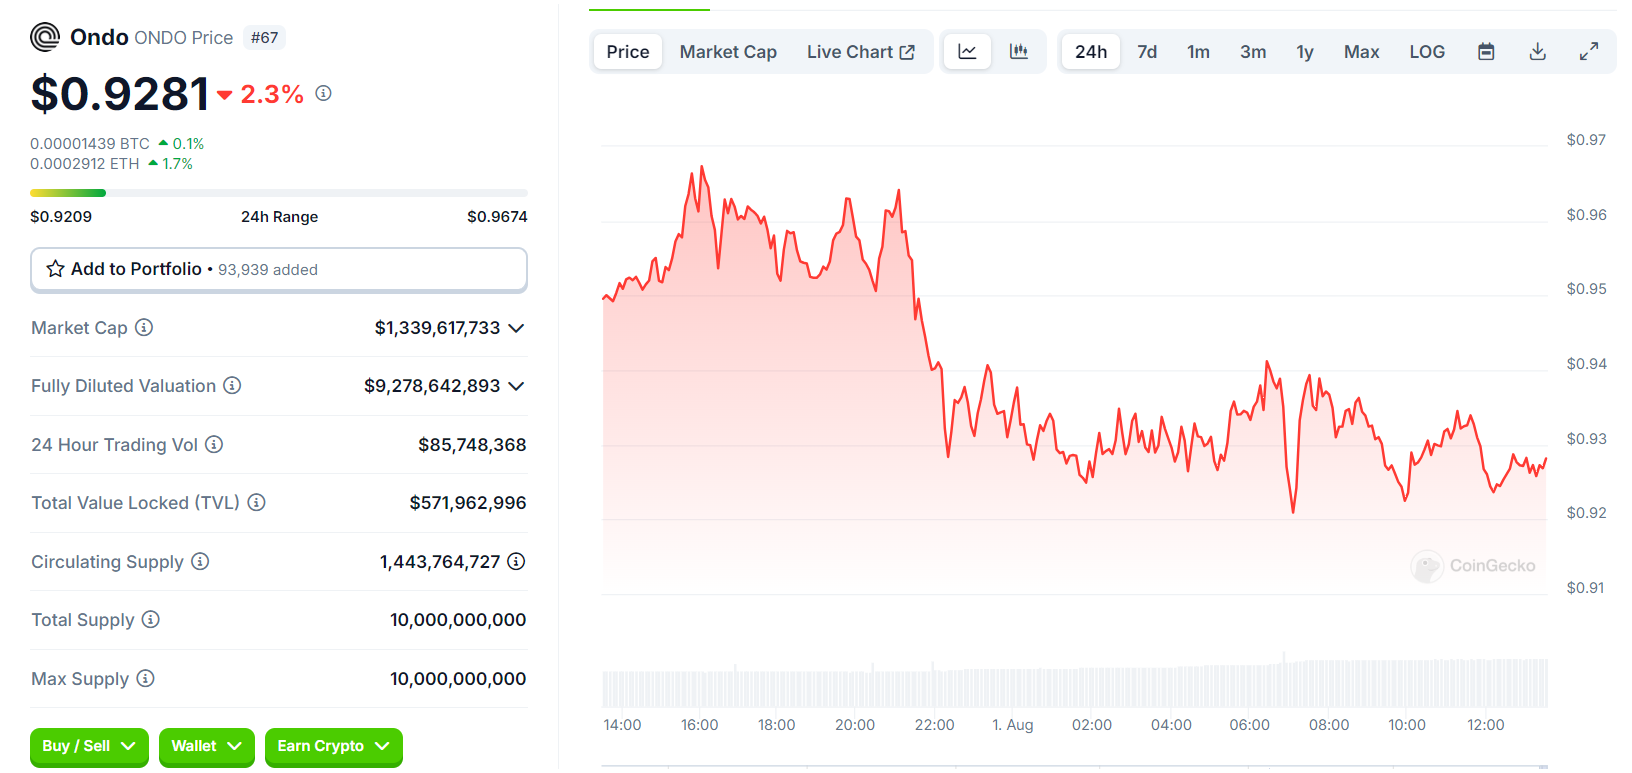Click the $0.9281 current price

pyautogui.click(x=120, y=94)
